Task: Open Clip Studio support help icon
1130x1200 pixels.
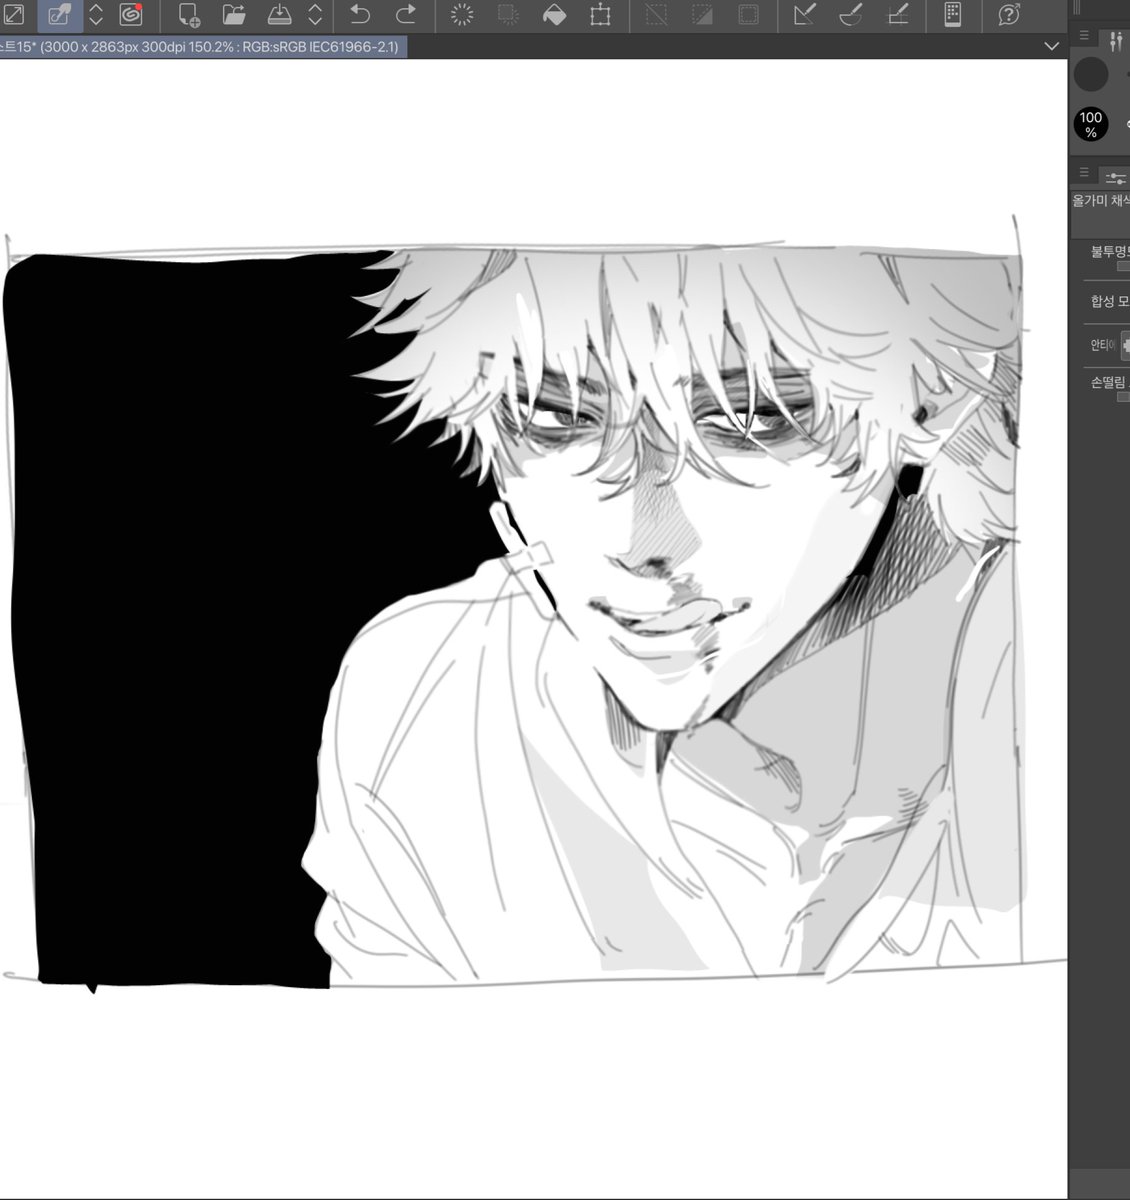Action: [x=1008, y=15]
